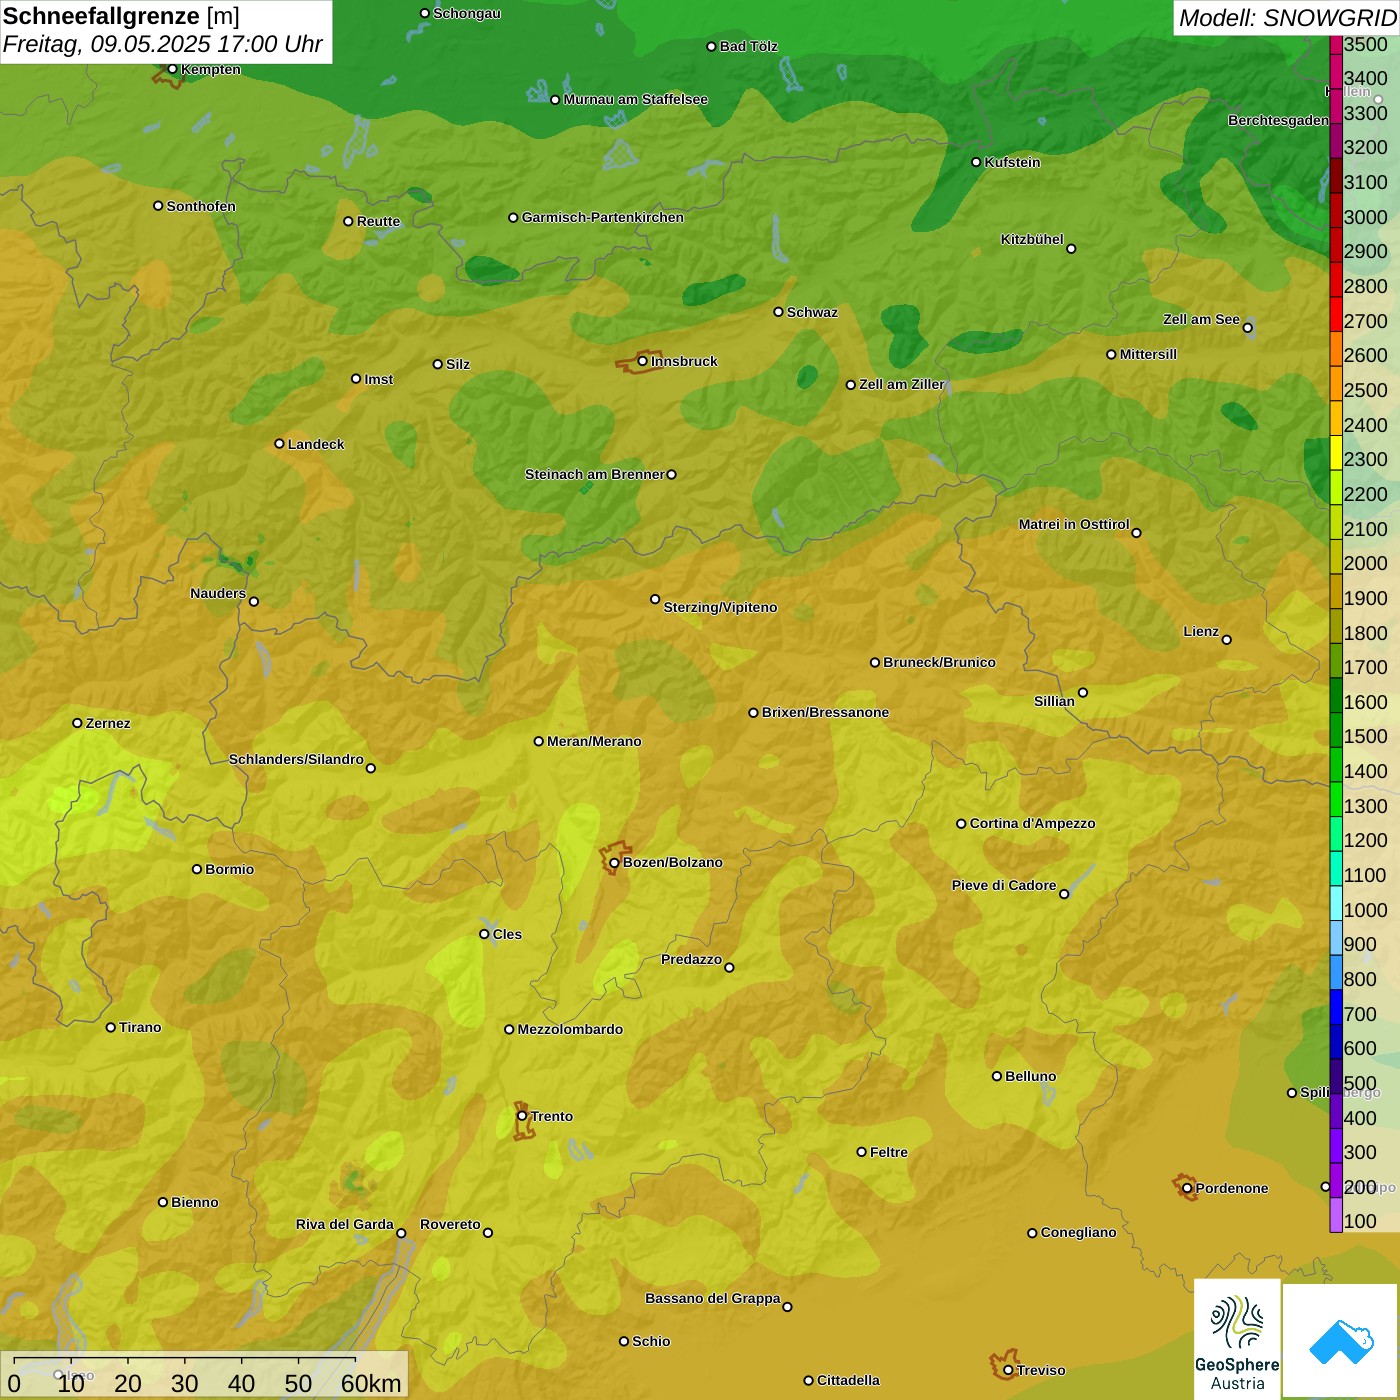
Task: Click the Schneefallgrenze [m] title
Action: [x=121, y=16]
